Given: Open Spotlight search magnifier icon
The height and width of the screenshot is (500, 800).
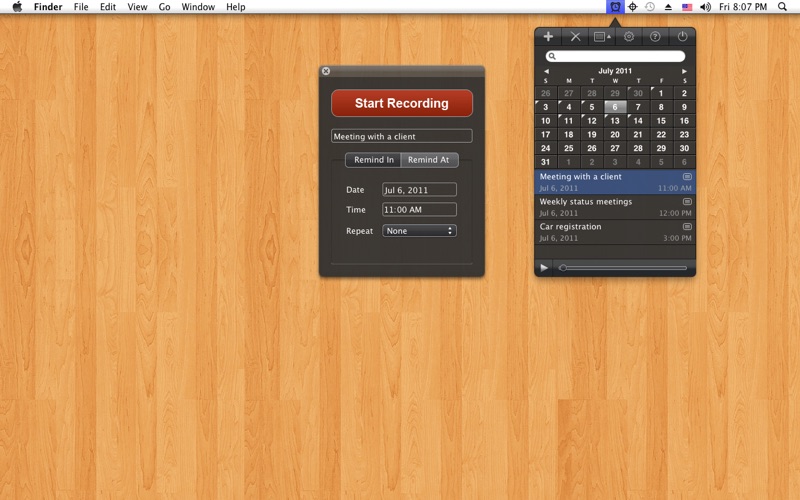Looking at the screenshot, I should point(782,7).
